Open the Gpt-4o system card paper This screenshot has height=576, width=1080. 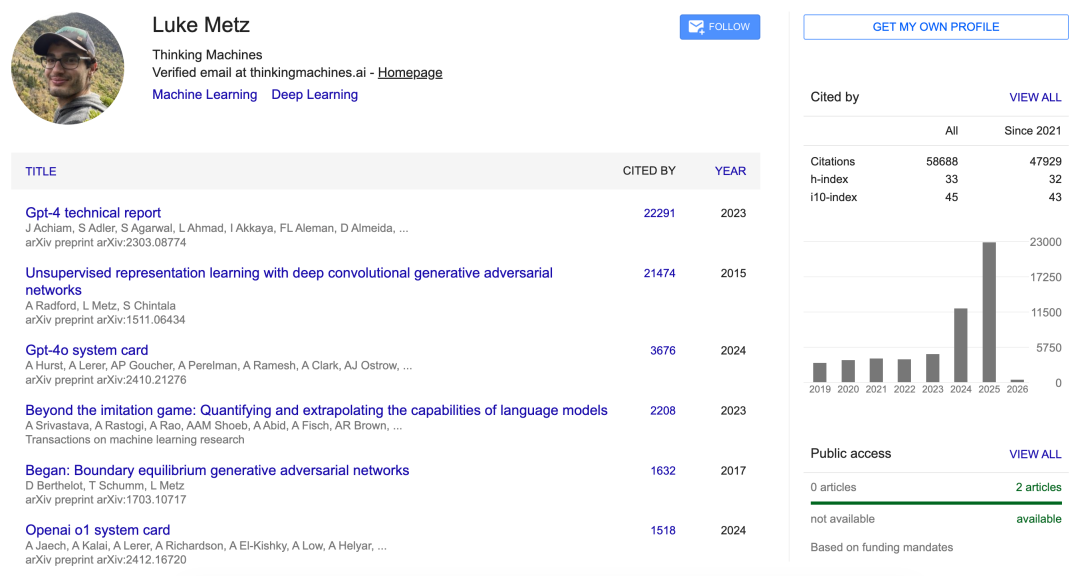pos(87,350)
